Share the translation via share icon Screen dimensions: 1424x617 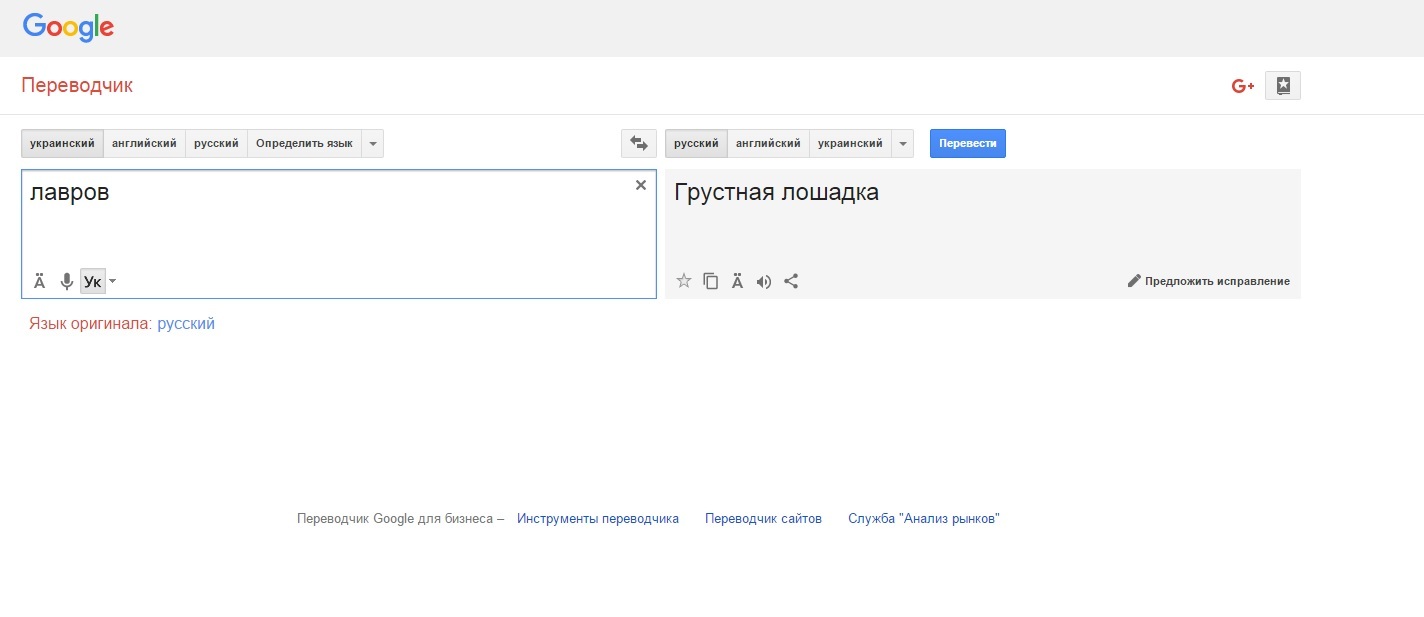[x=791, y=281]
